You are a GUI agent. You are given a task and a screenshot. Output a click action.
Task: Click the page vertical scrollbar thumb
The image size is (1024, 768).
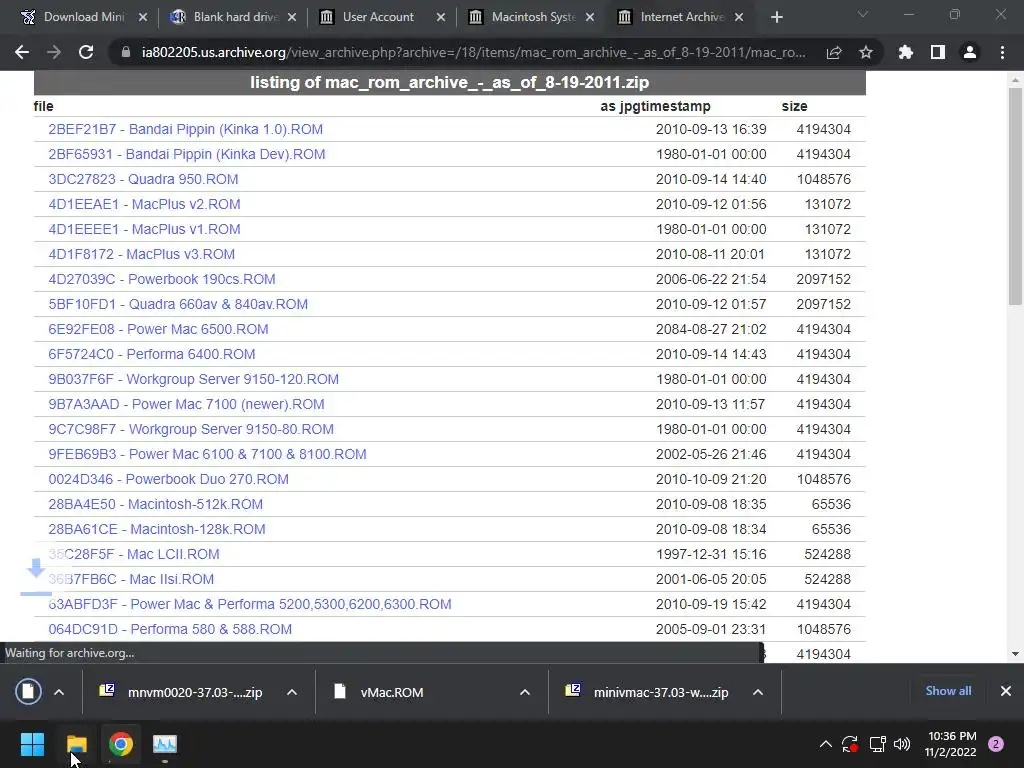coord(1015,196)
